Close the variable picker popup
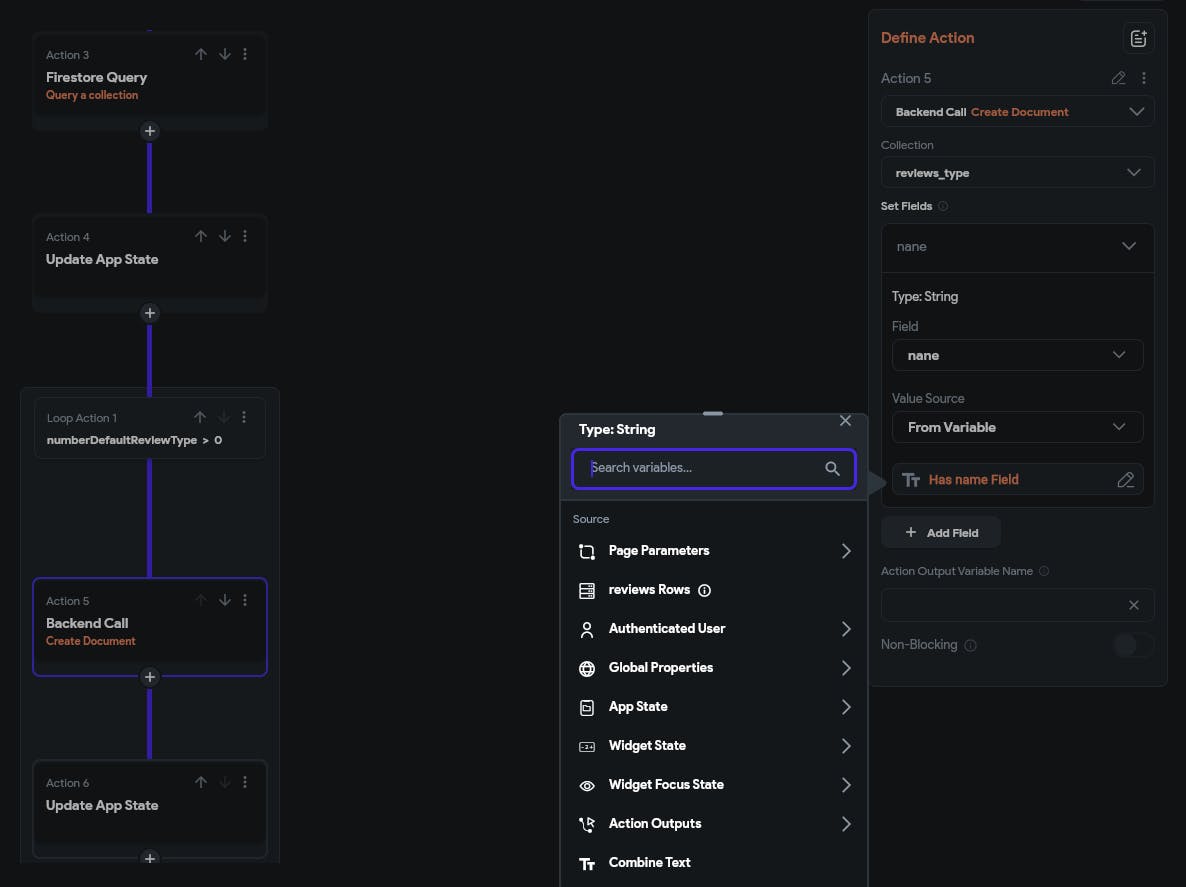Screen dimensions: 1186x887 coord(845,421)
